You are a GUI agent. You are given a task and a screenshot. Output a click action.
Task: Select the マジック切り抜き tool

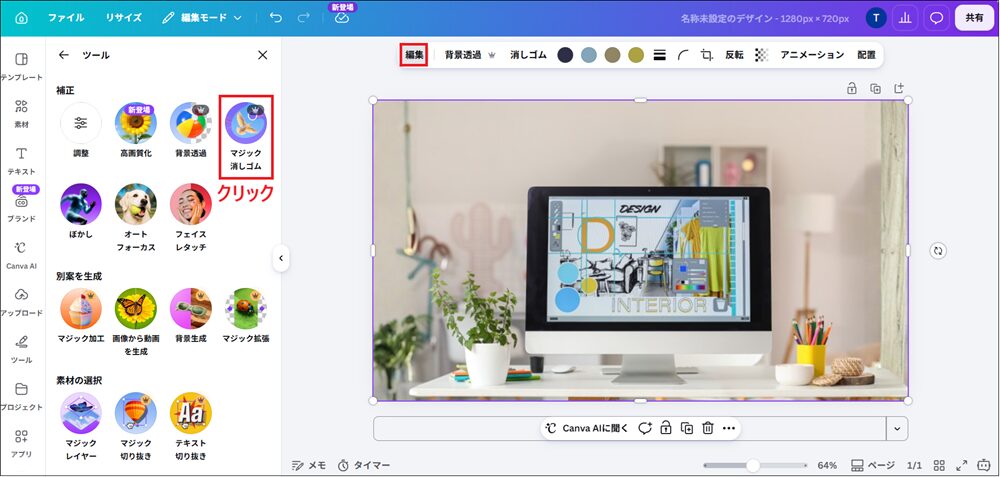135,427
